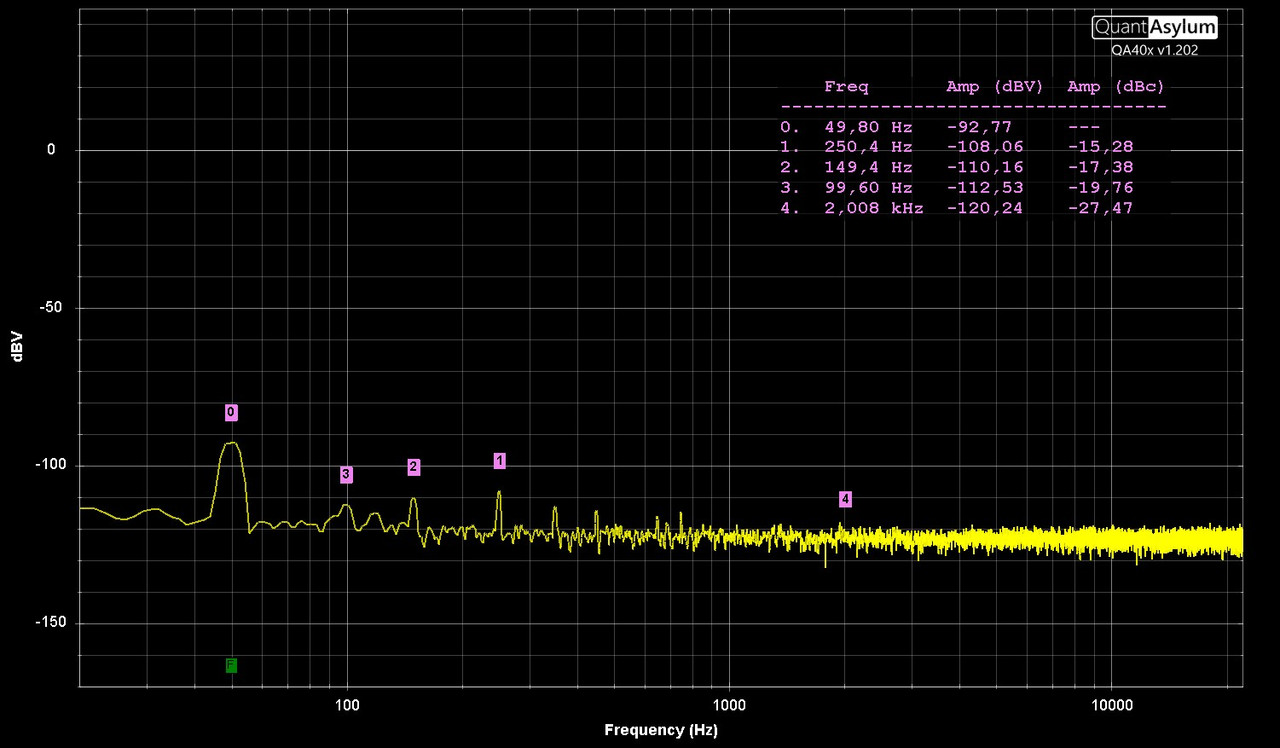Click the Frequency (Hz) axis label
Image resolution: width=1280 pixels, height=748 pixels.
[661, 730]
